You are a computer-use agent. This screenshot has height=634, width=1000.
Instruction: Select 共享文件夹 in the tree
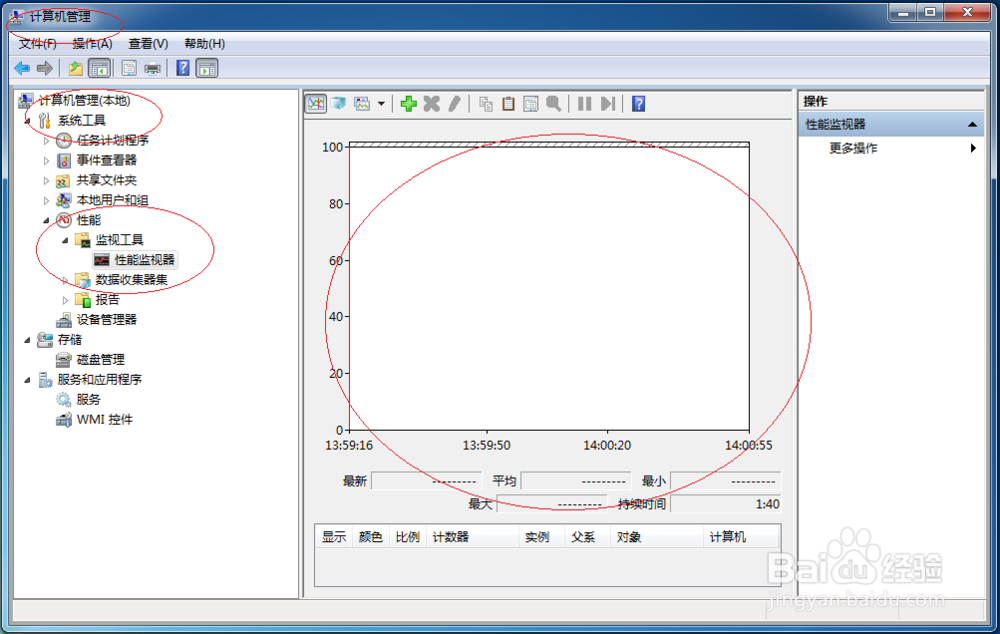click(107, 180)
